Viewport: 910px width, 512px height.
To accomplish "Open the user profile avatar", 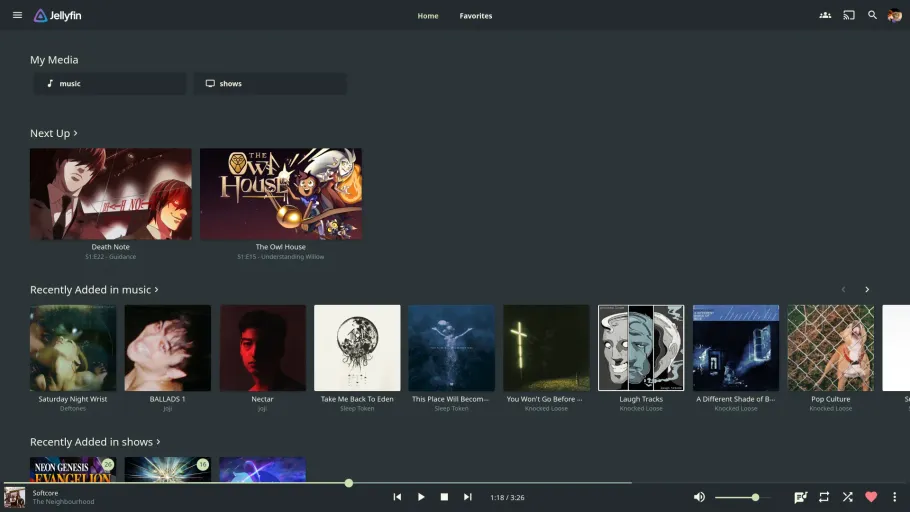I will click(x=894, y=16).
